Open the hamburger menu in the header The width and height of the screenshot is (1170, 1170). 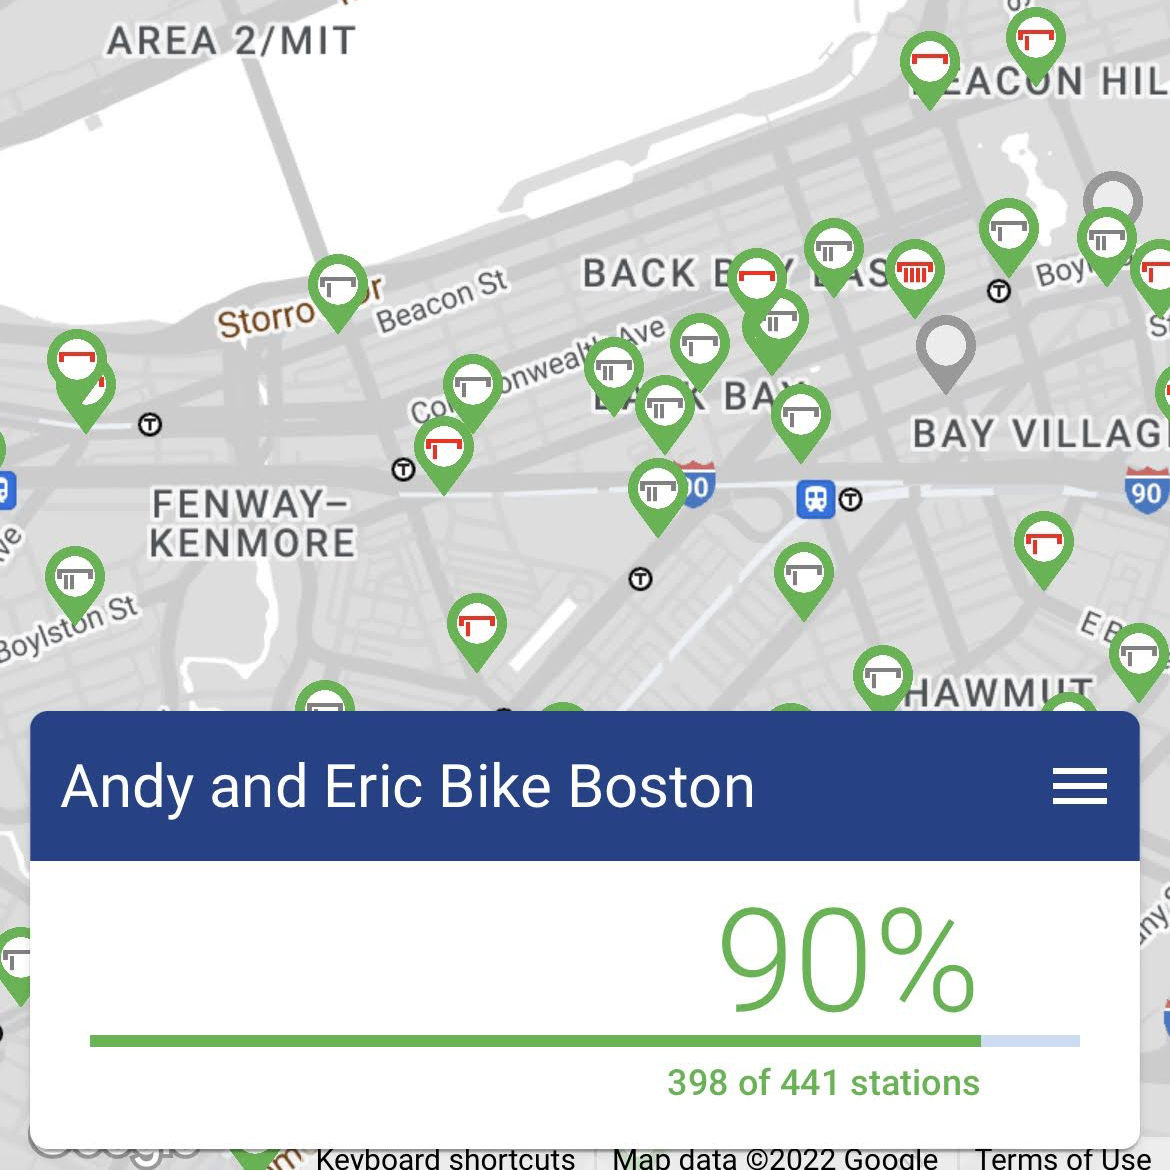point(1079,787)
